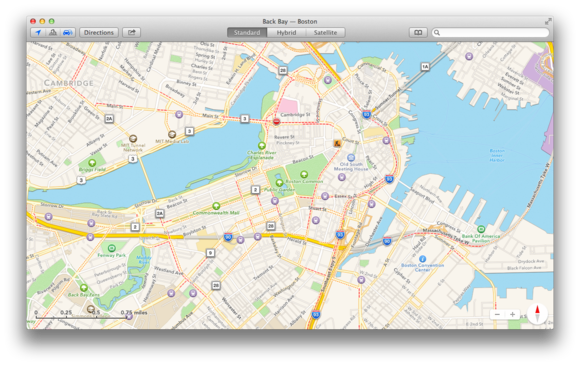Click the current location arrow icon
This screenshot has width=580, height=366.
(38, 33)
